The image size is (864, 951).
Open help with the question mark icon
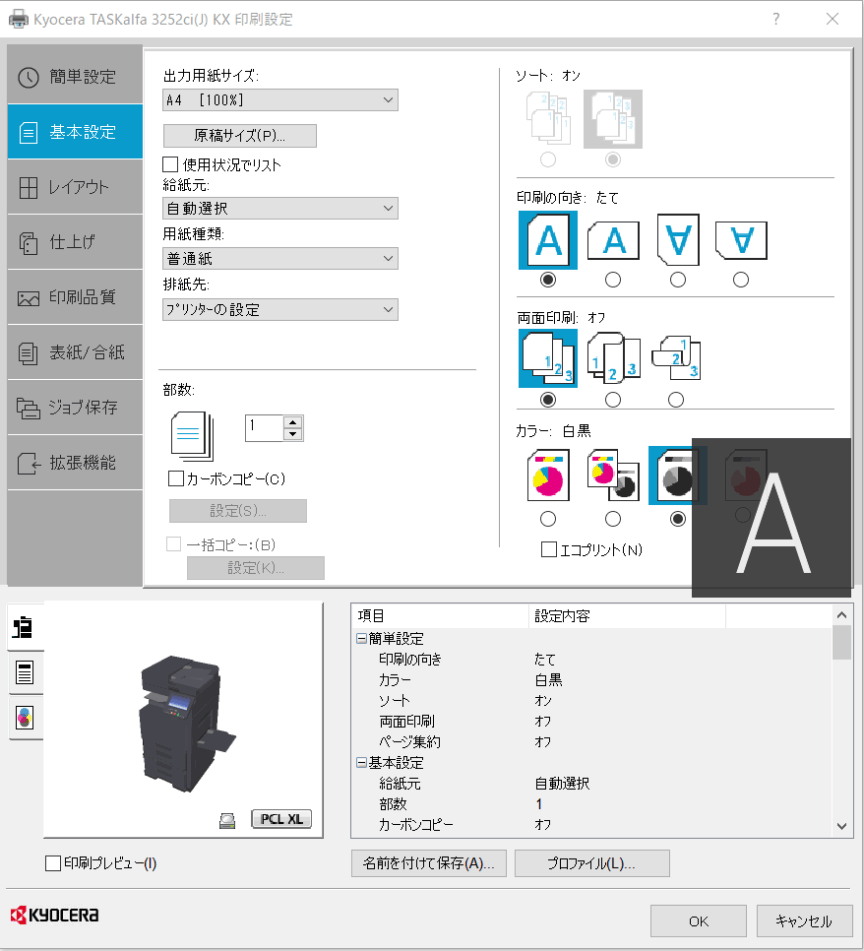[x=776, y=19]
